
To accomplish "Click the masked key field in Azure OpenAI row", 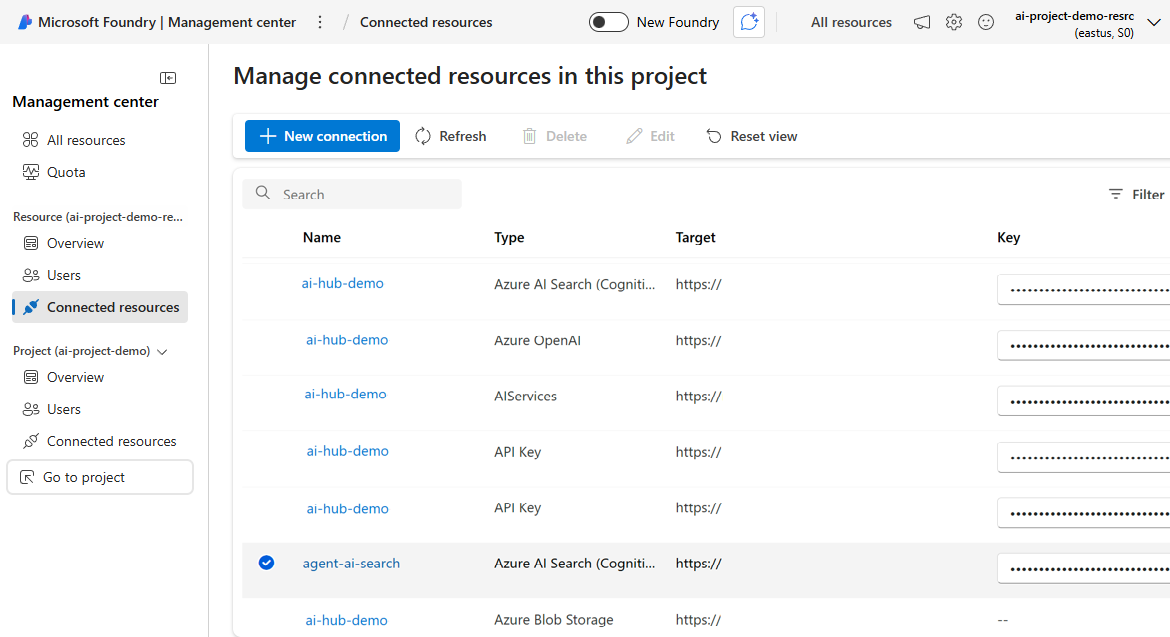I will 1083,345.
